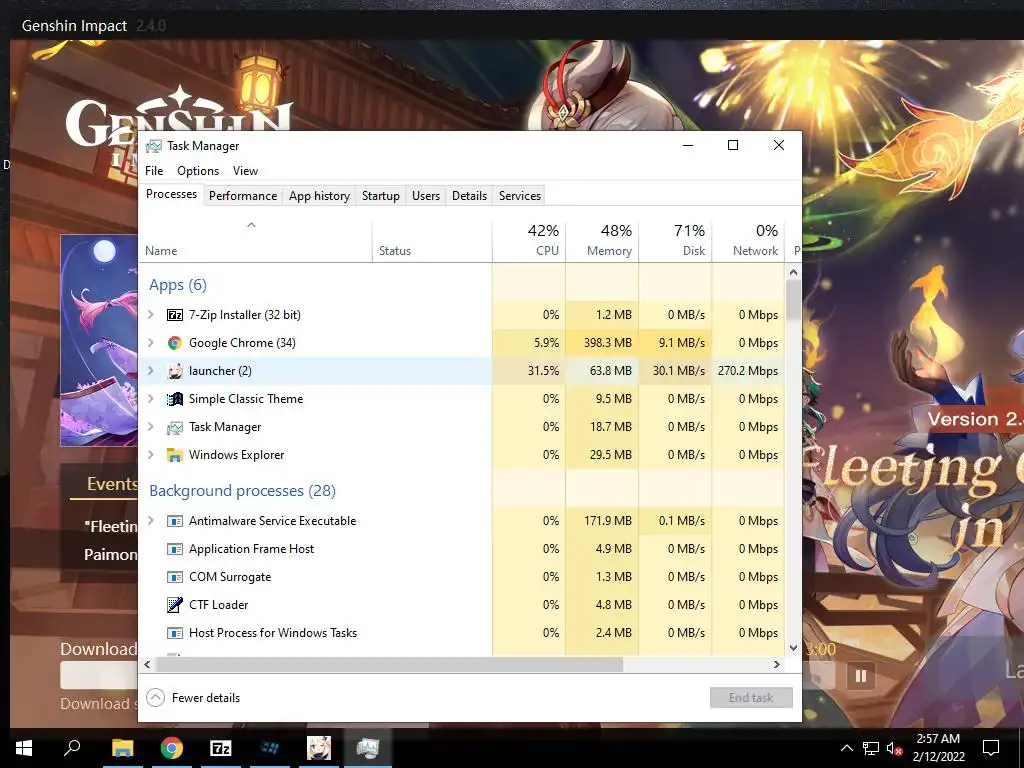Sort by the Status column header
1024x768 pixels.
432,241
